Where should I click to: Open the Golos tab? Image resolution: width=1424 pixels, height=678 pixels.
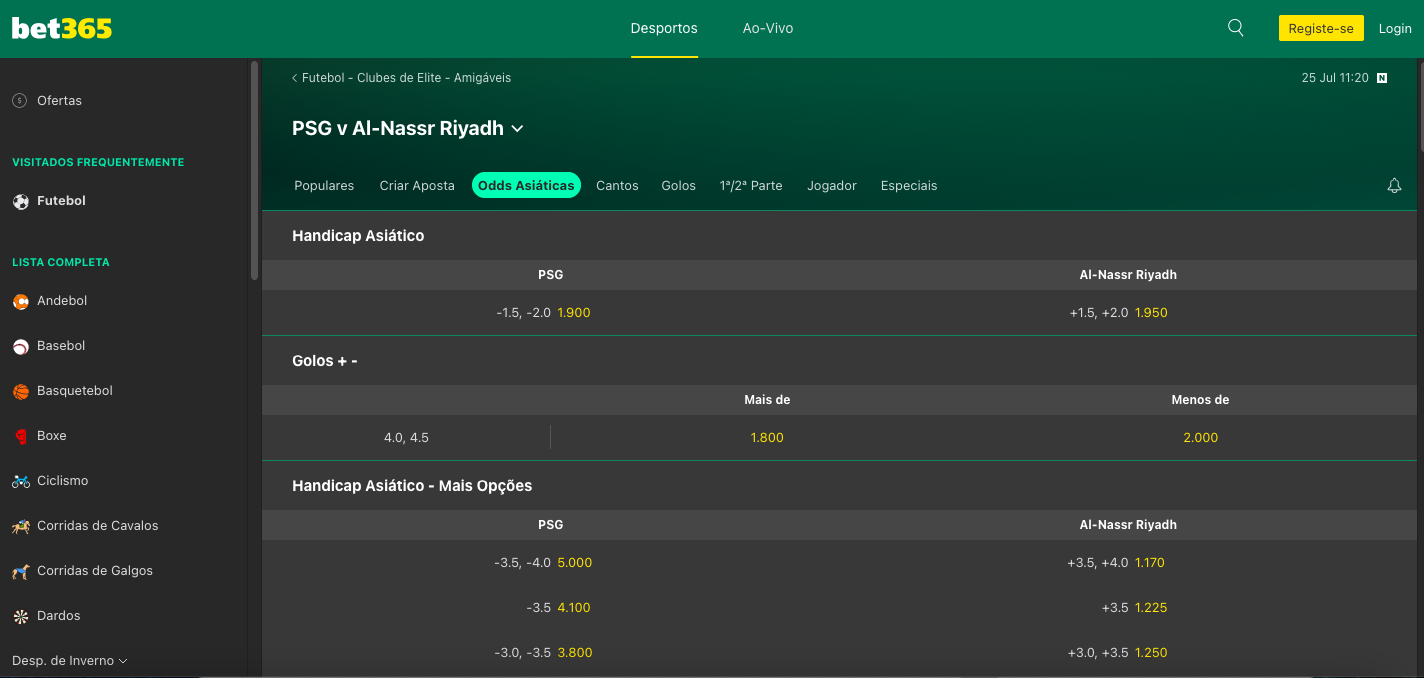678,185
